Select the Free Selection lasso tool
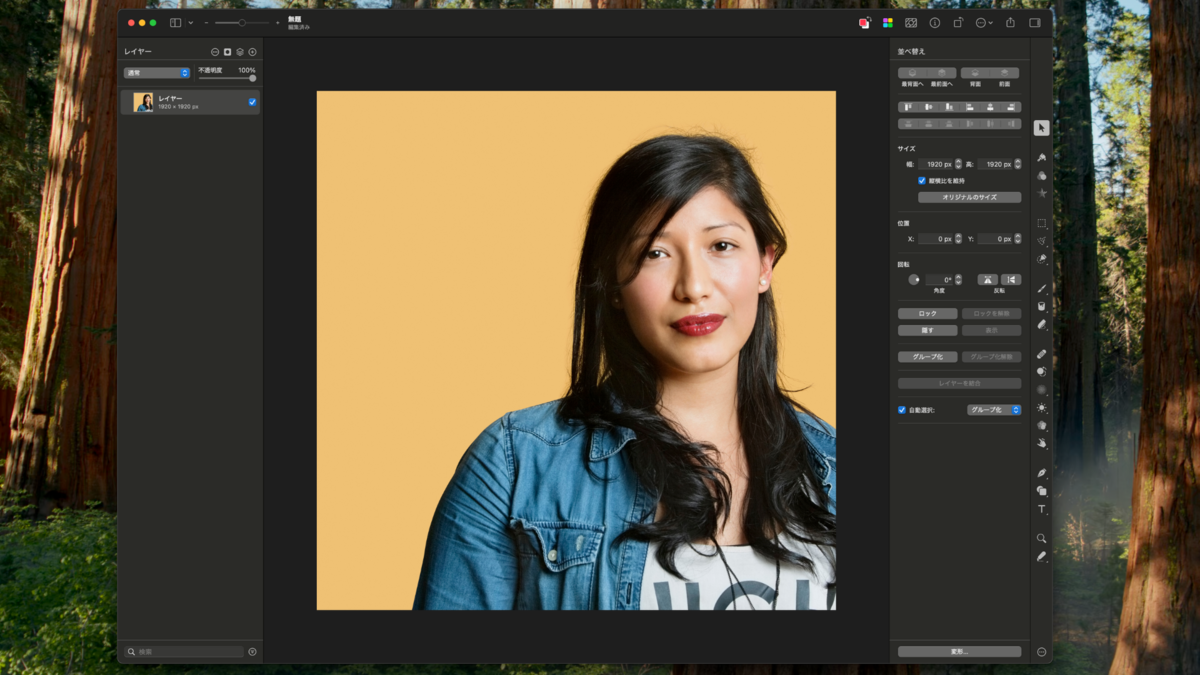1200x675 pixels. point(1041,241)
